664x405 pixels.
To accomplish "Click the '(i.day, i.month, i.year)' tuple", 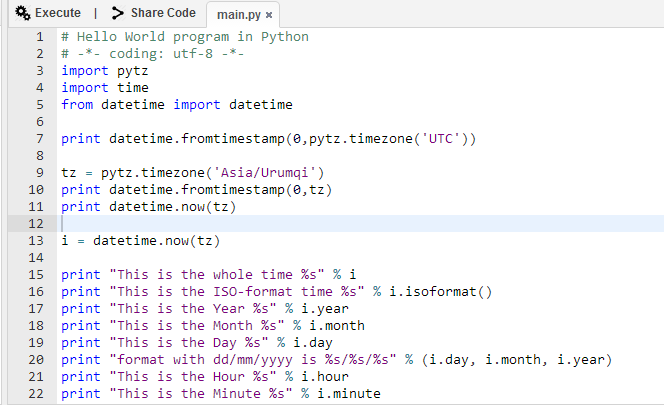I will 517,360.
